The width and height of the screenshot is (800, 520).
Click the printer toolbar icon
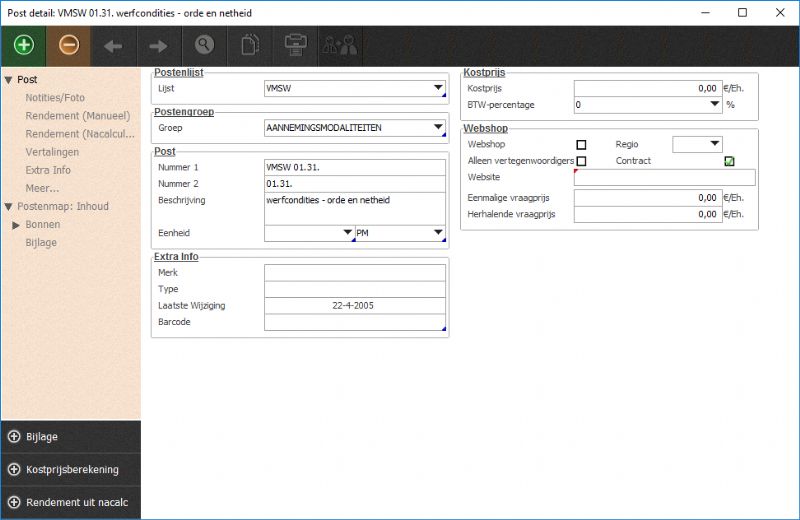294,45
